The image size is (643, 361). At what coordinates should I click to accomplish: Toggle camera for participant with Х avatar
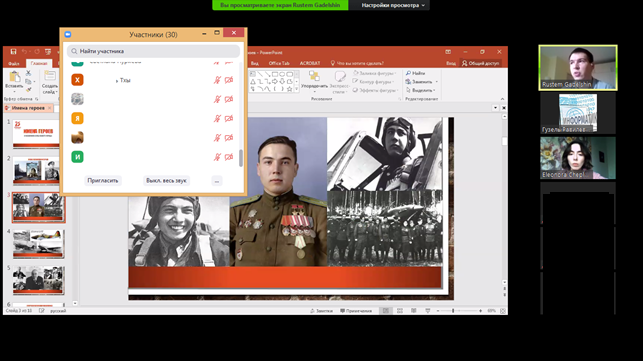[x=229, y=80]
